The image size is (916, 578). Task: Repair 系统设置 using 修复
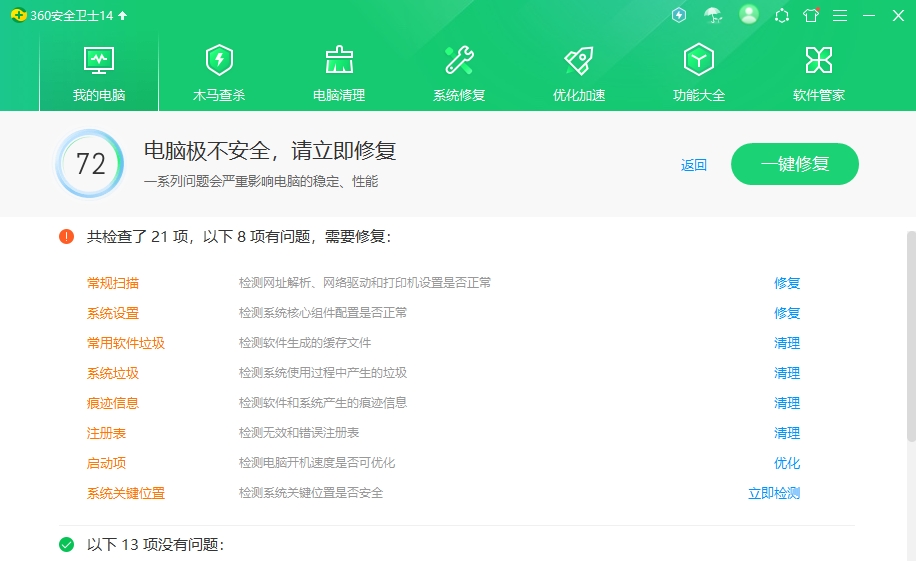point(787,313)
